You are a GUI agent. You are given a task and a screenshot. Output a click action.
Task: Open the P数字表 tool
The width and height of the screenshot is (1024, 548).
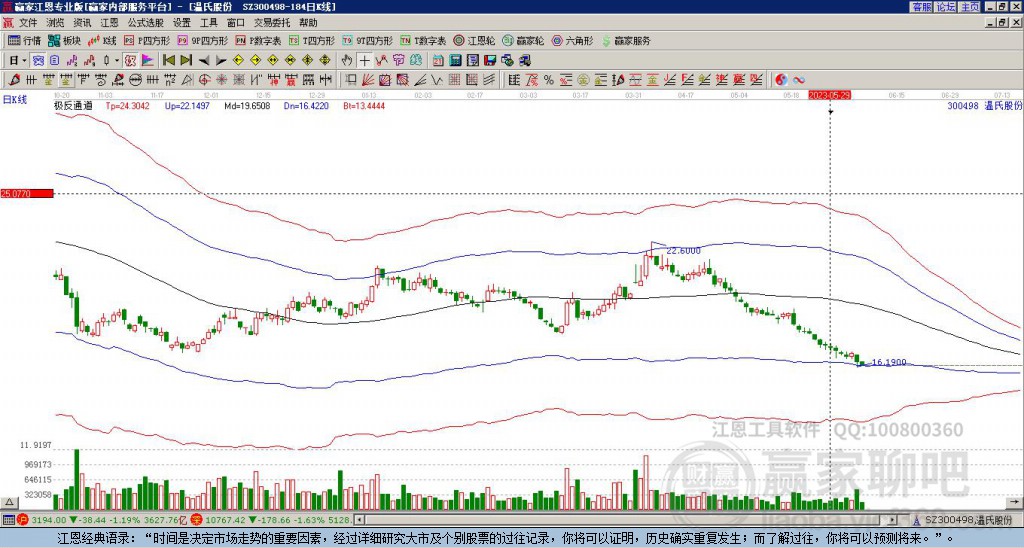pyautogui.click(x=258, y=40)
